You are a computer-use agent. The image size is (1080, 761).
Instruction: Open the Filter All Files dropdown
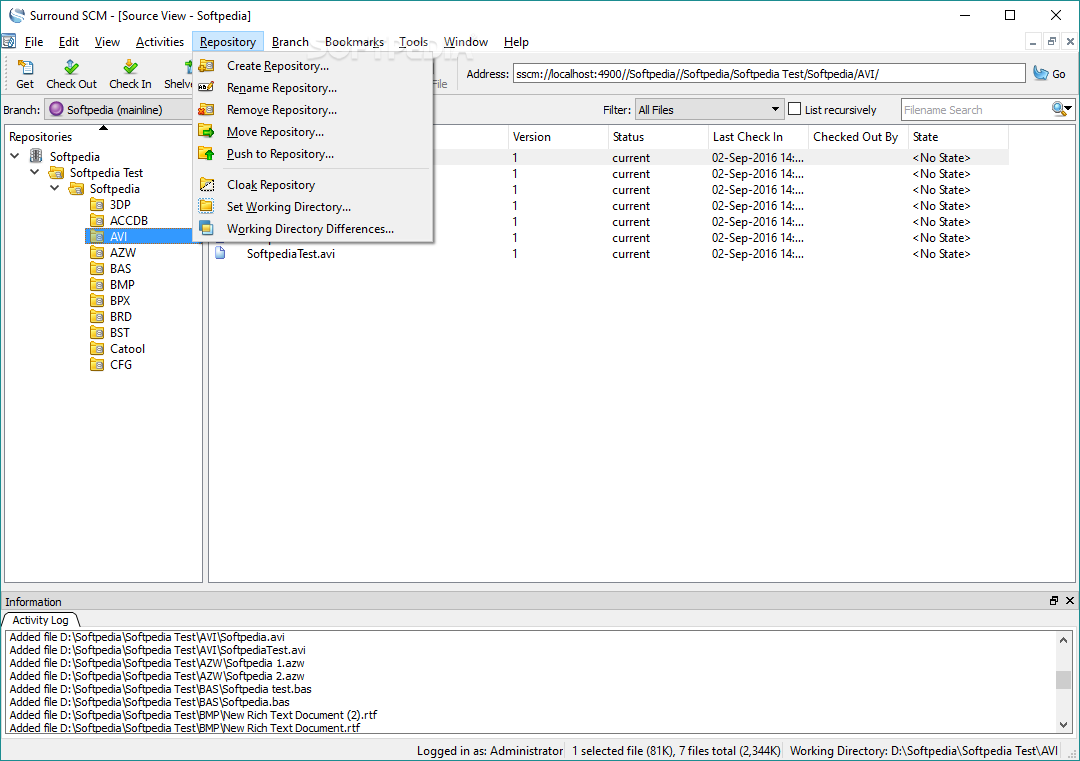pos(709,110)
